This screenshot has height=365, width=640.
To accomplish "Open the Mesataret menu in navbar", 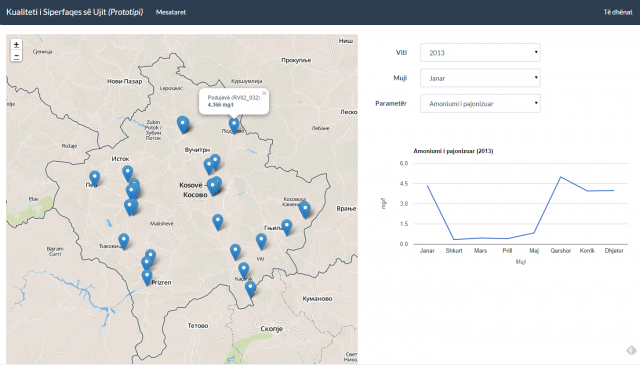I will point(171,12).
